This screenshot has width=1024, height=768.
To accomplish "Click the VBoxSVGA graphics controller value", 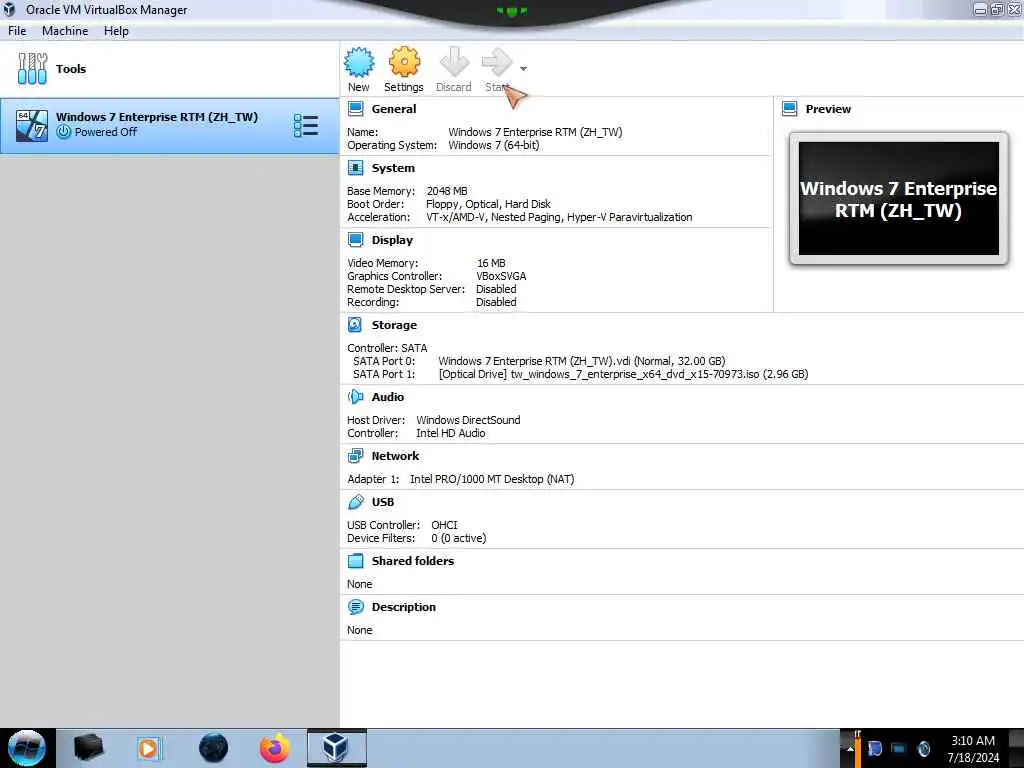I will pos(501,276).
